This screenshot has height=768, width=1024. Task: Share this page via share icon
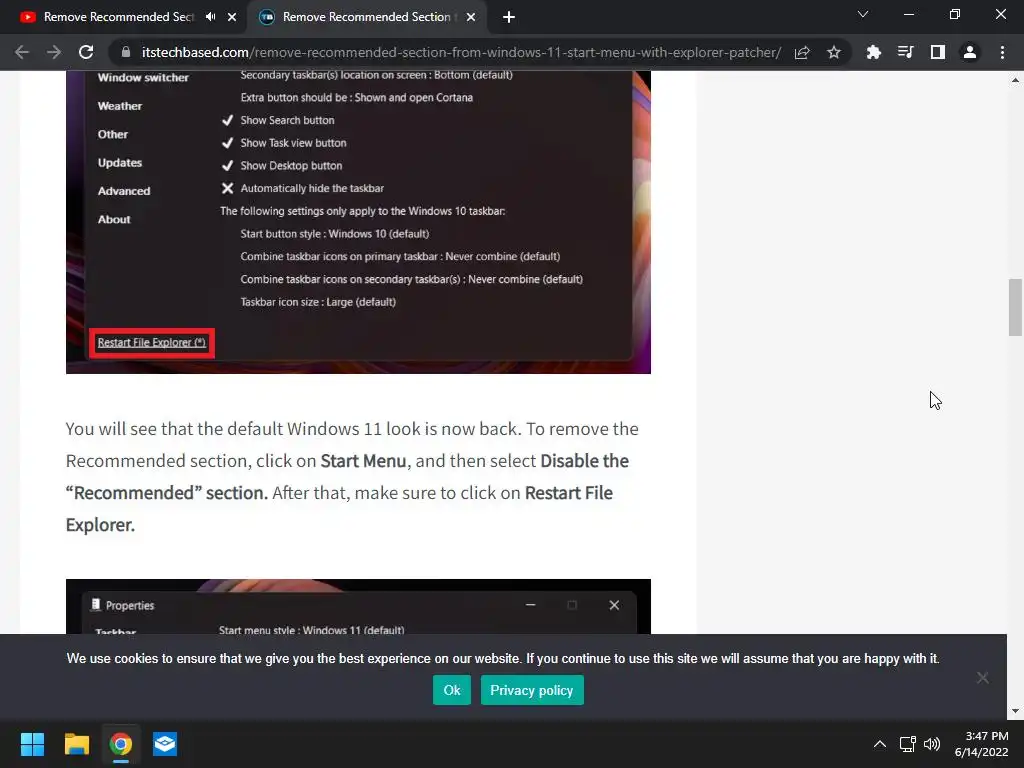[802, 52]
